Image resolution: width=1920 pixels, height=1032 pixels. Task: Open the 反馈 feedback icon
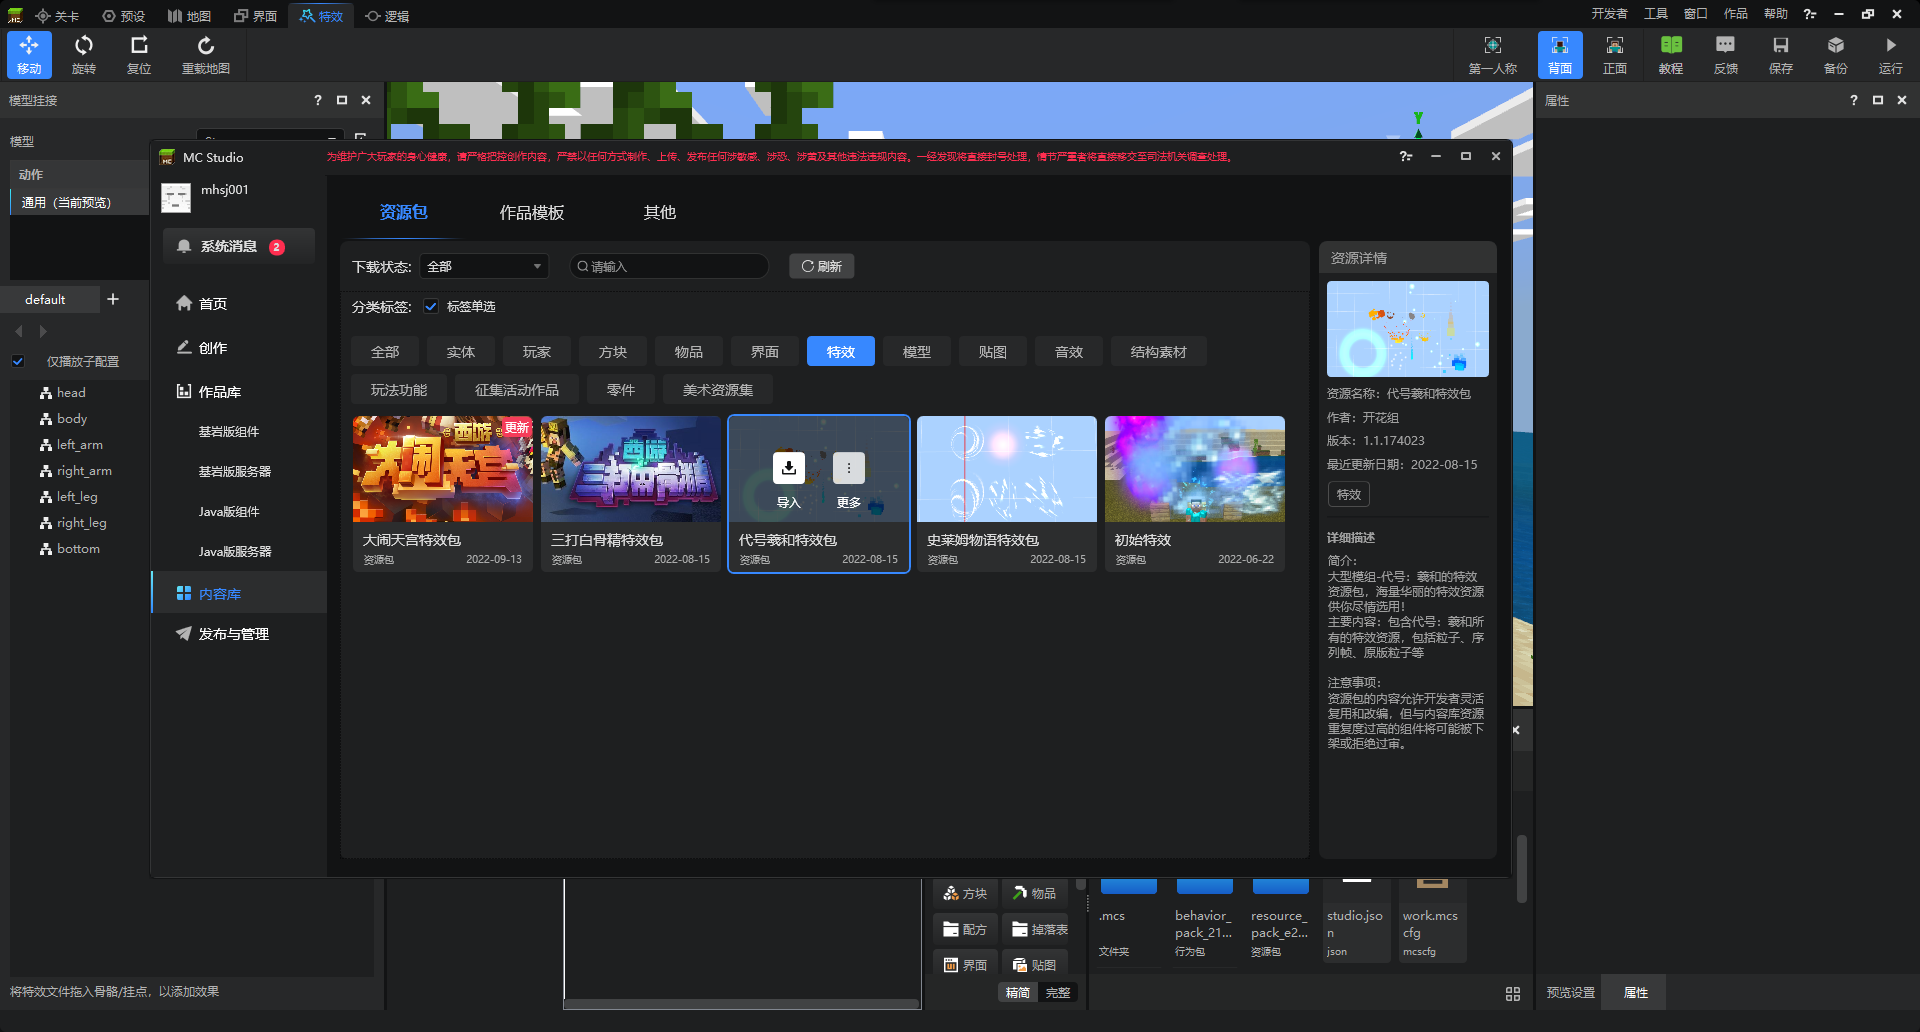1726,54
